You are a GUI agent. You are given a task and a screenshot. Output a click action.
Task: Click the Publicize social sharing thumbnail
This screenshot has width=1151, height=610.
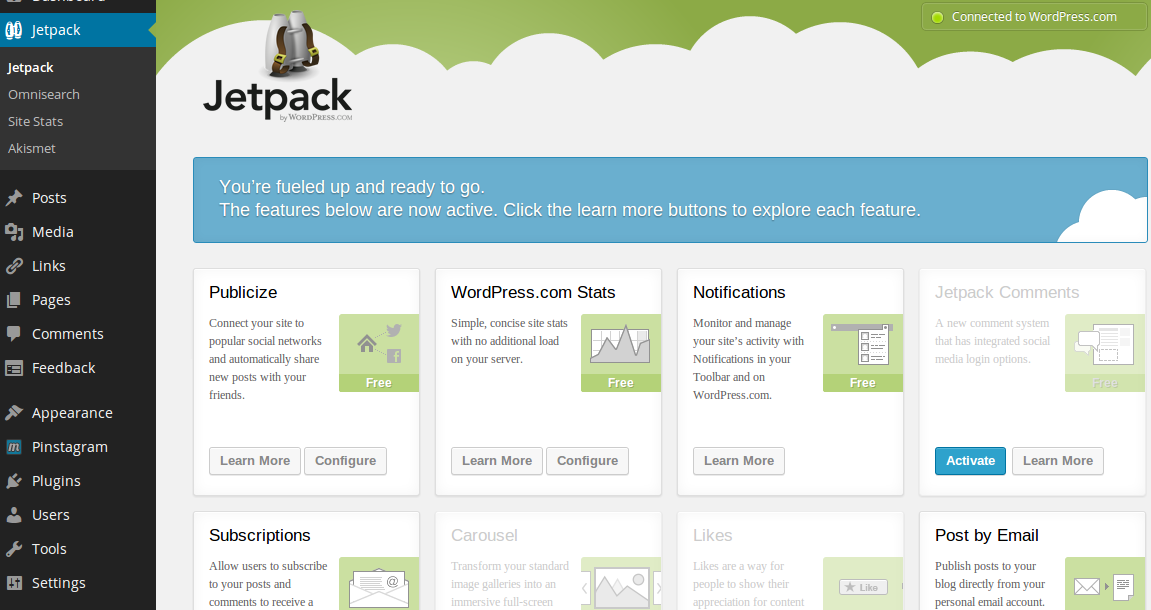tap(379, 352)
